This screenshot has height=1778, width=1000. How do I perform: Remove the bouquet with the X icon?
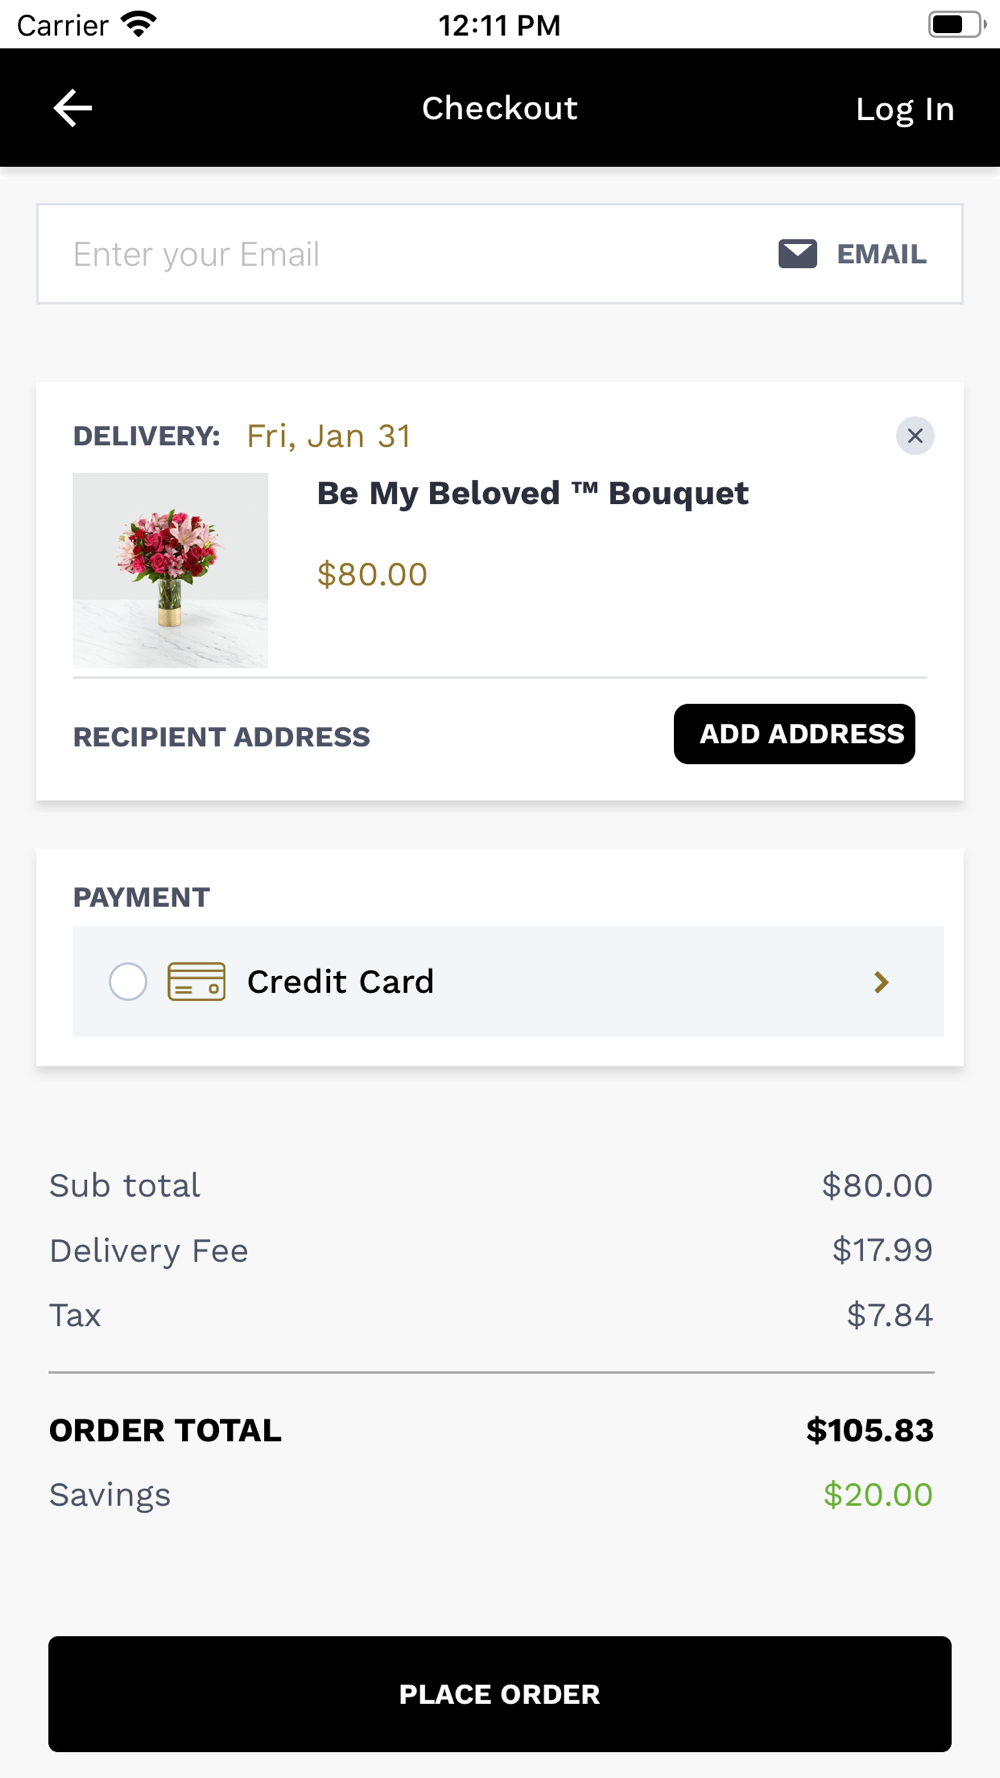tap(915, 436)
